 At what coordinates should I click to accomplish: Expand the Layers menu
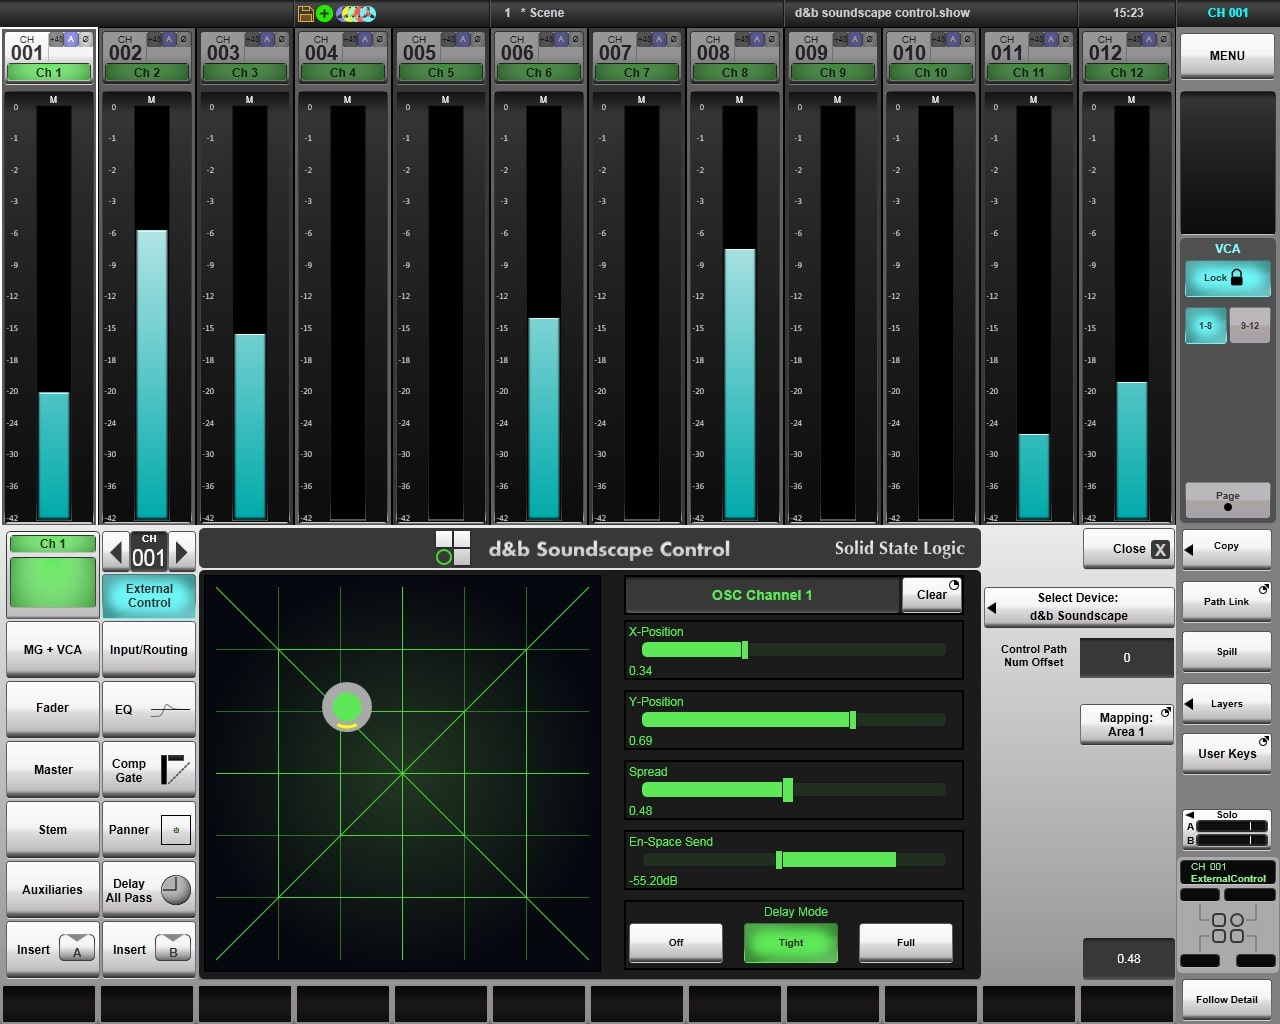click(1226, 704)
